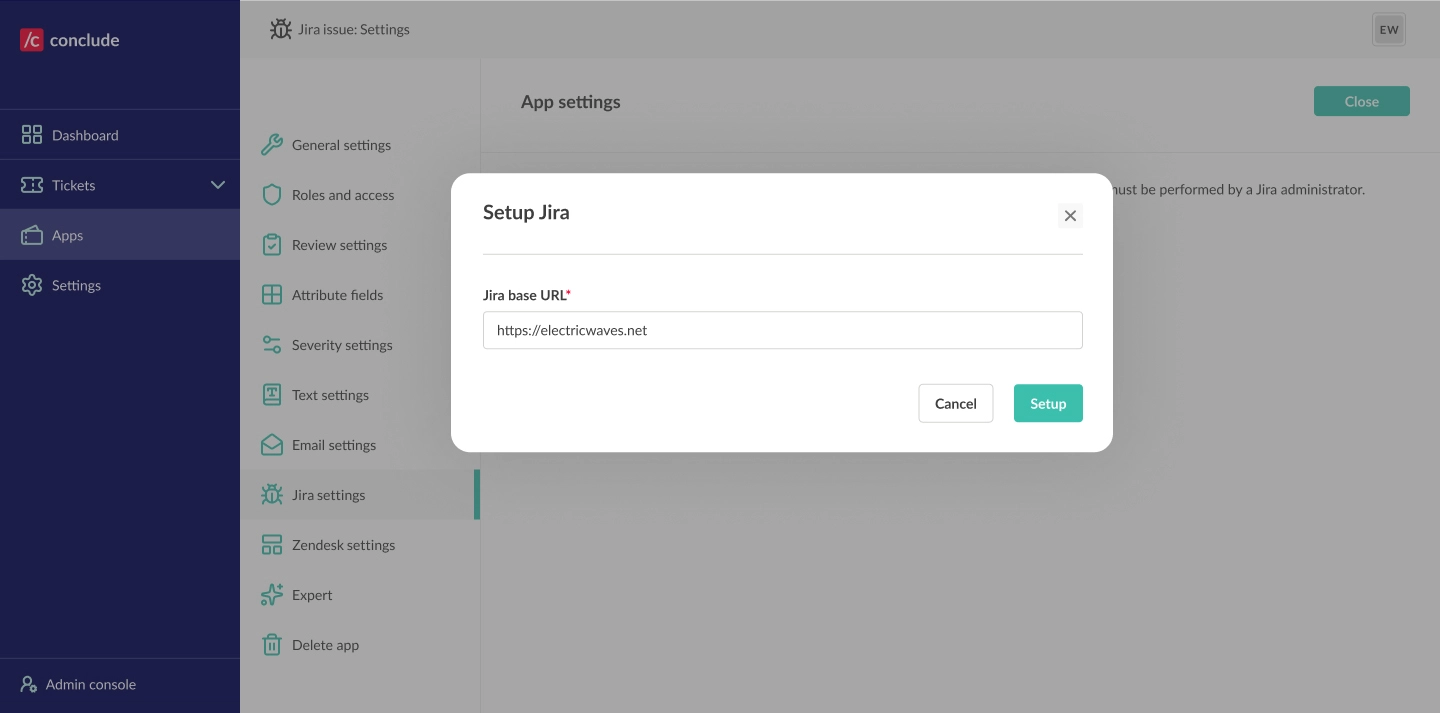This screenshot has width=1440, height=713.
Task: Click the Jira base URL input field
Action: click(782, 330)
